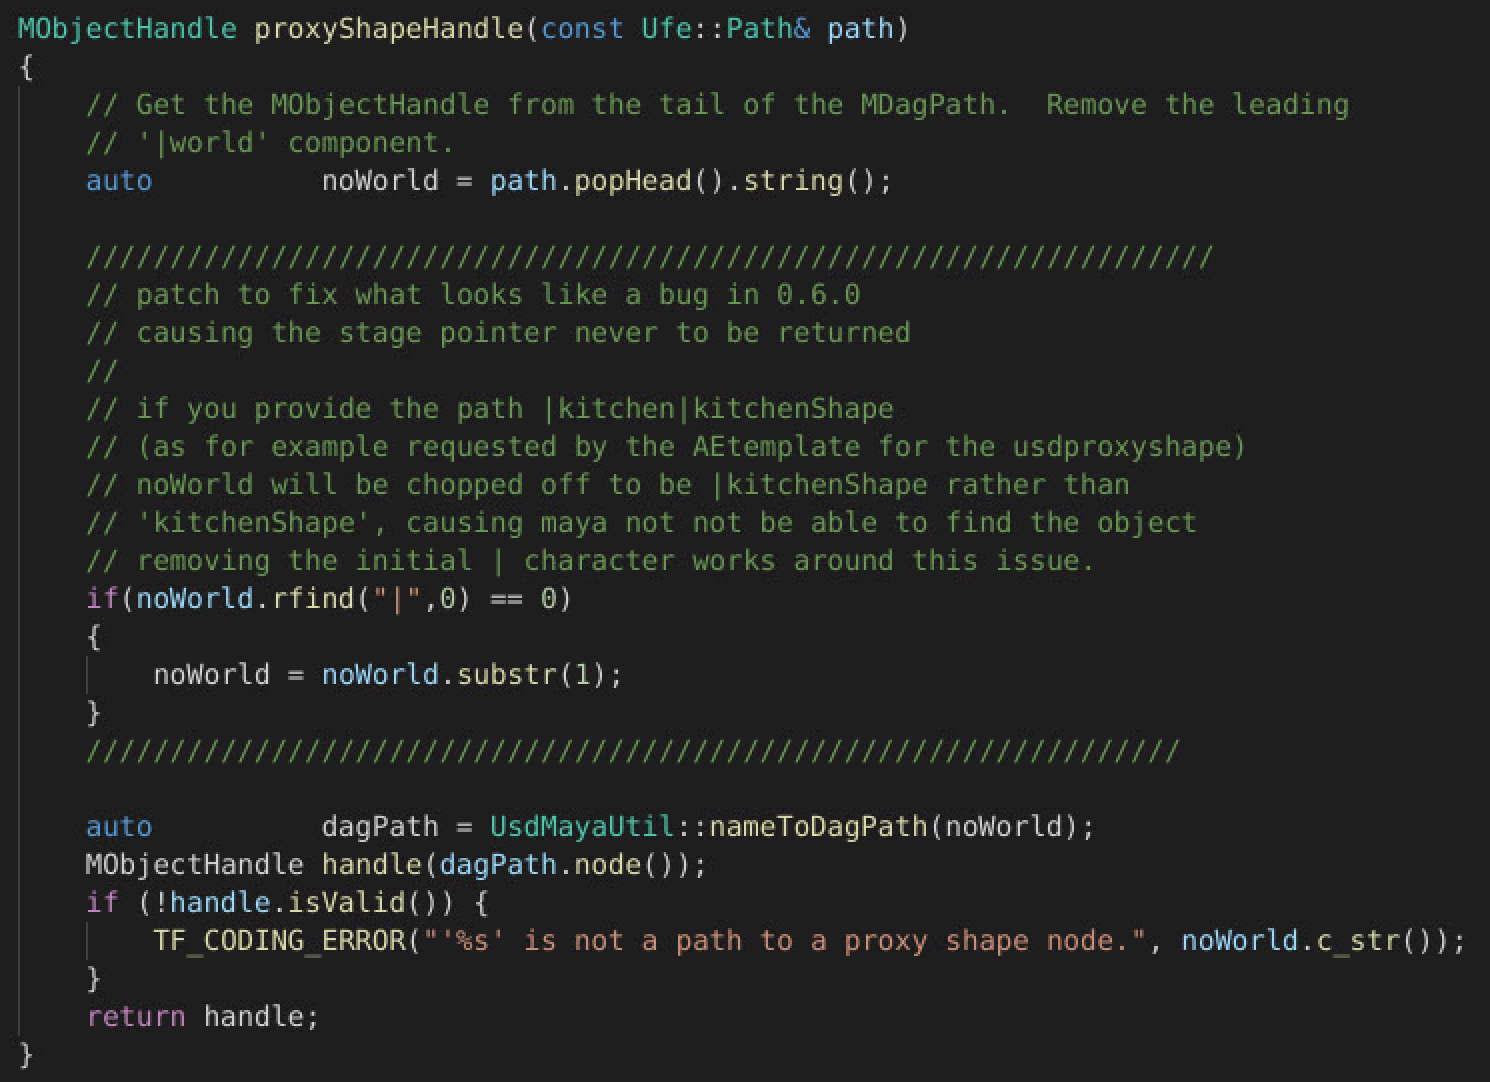Click the TF_CODING_ERROR macro call
The image size is (1490, 1082).
[x=280, y=940]
